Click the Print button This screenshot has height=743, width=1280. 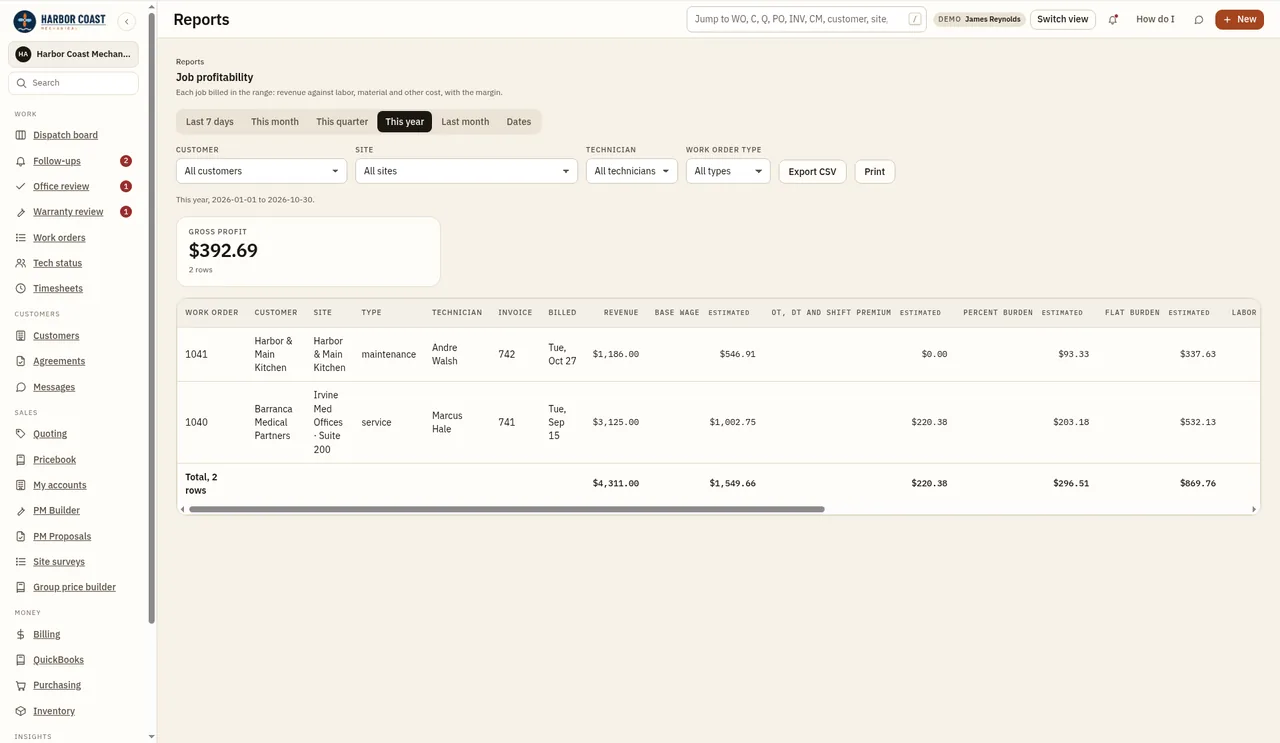(x=875, y=171)
